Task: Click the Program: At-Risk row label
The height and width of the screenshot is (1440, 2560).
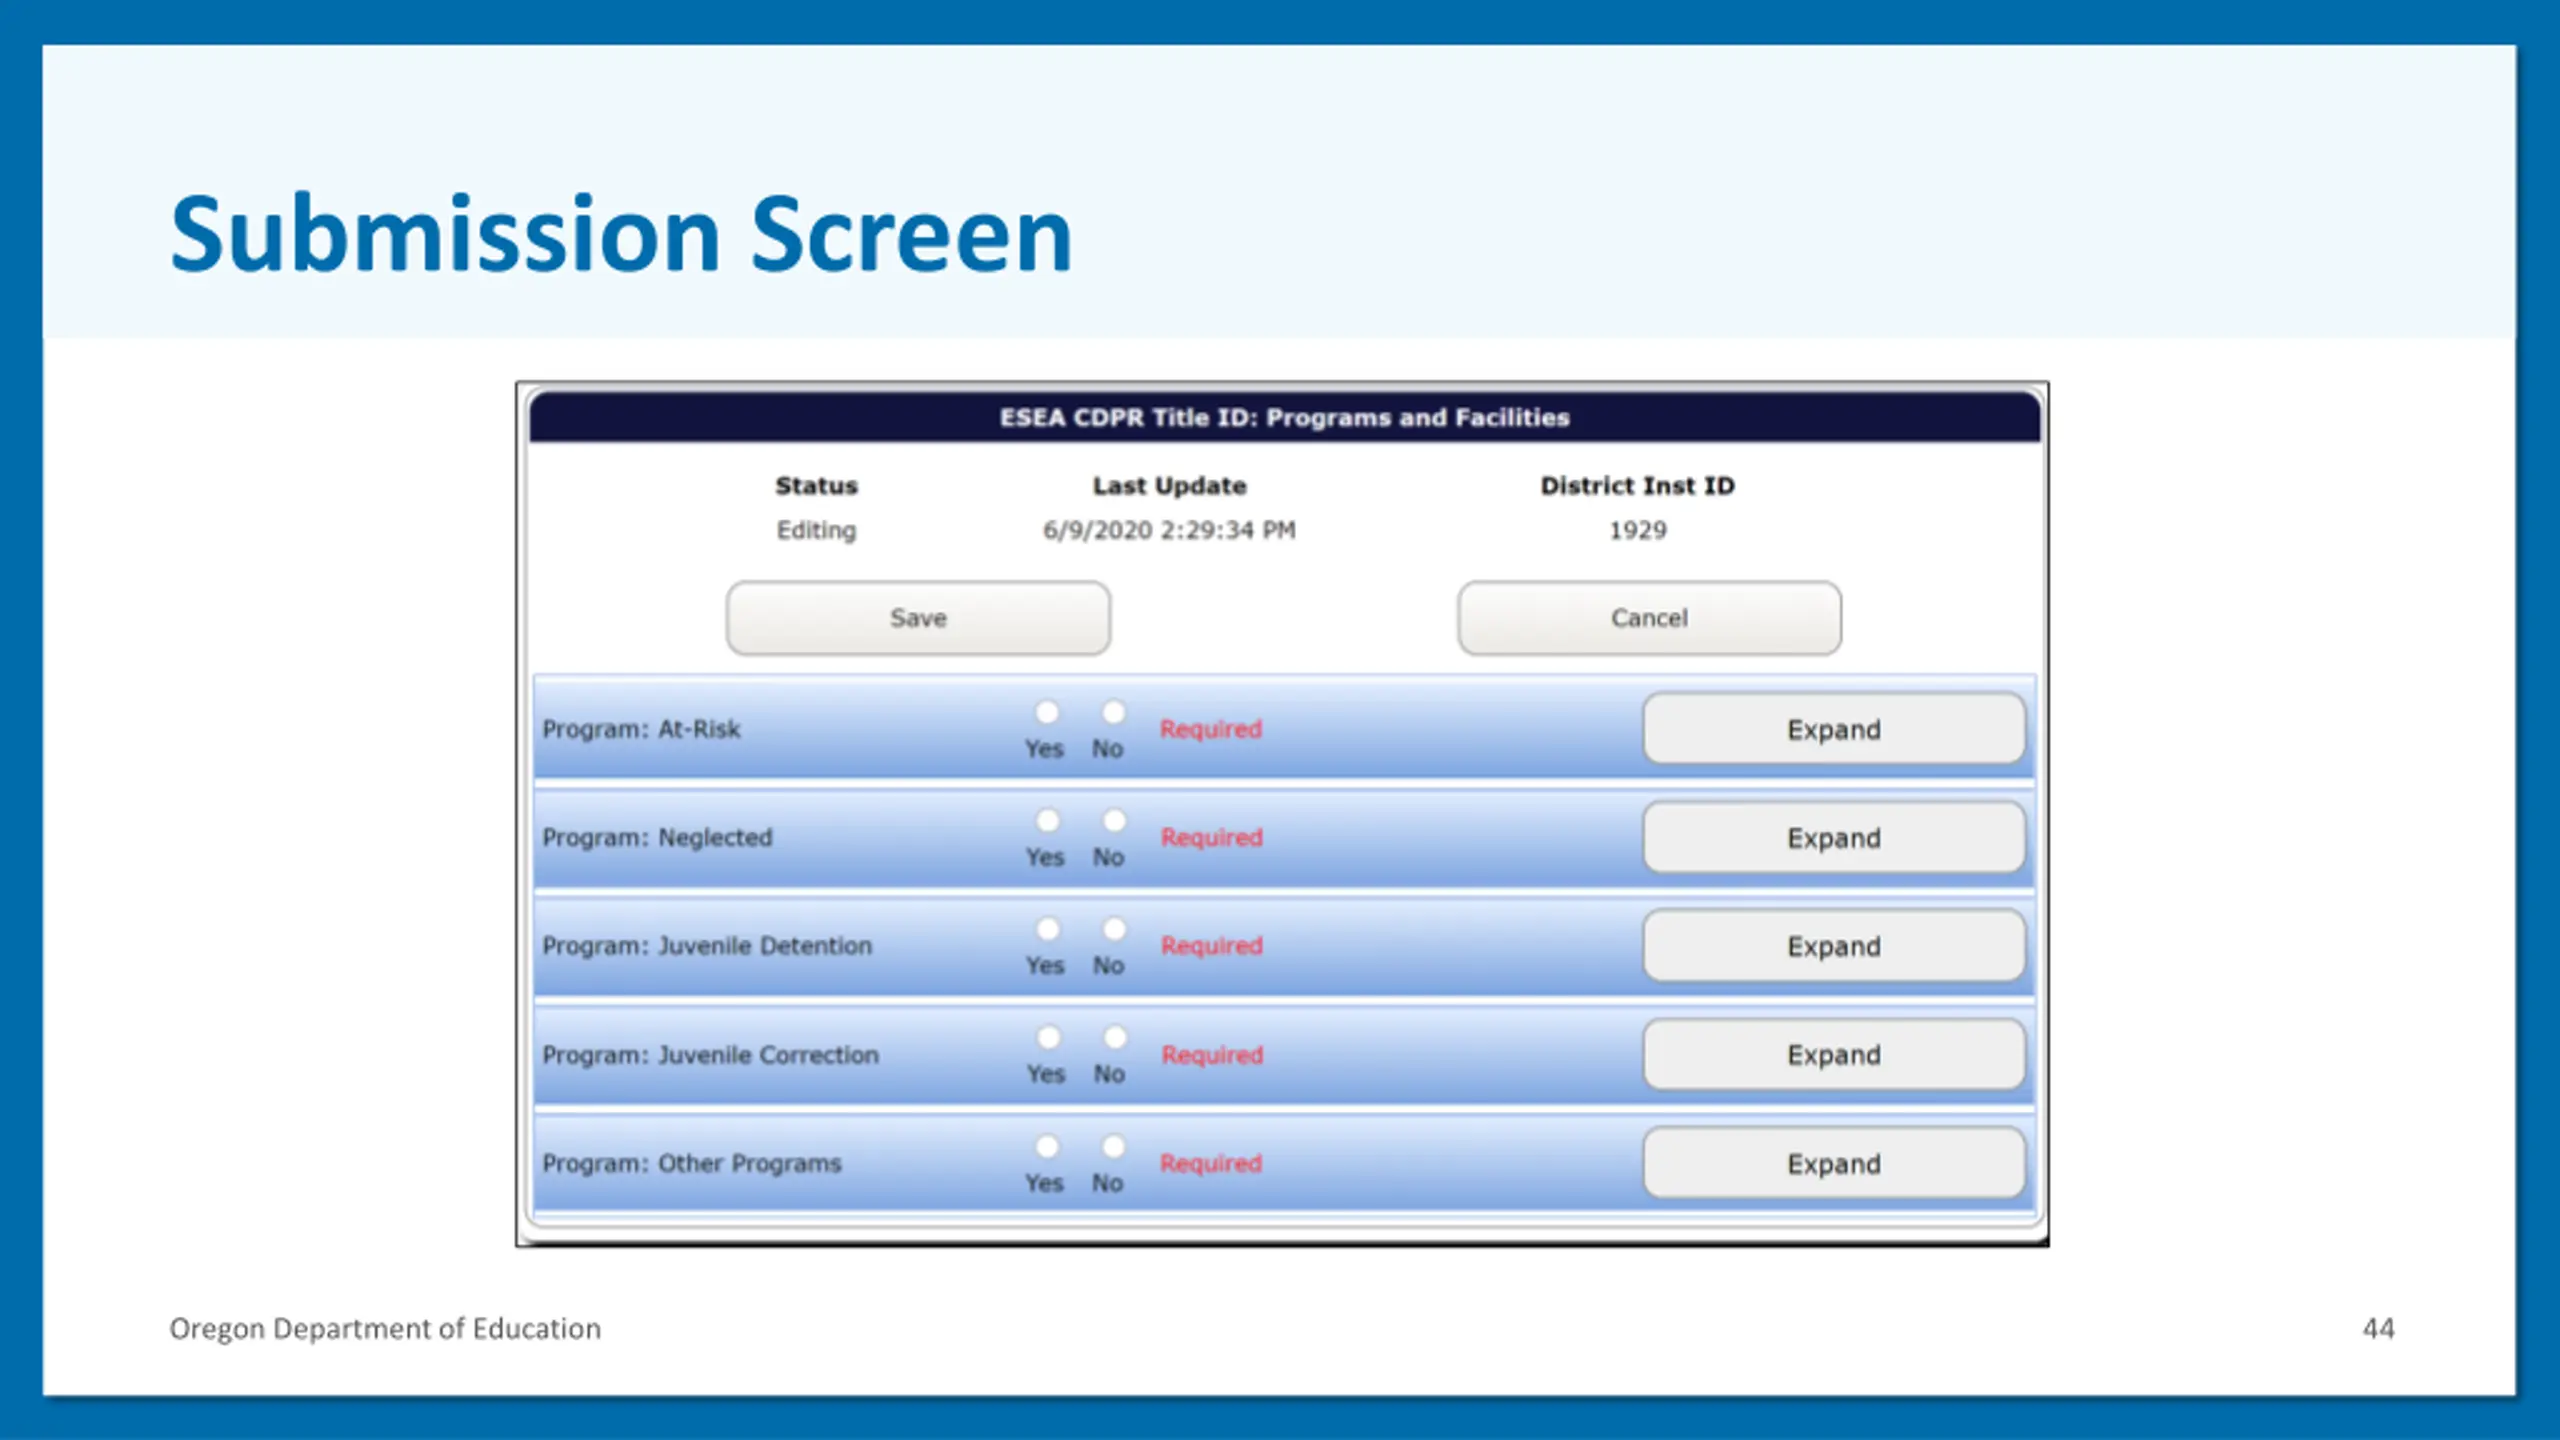Action: [641, 729]
